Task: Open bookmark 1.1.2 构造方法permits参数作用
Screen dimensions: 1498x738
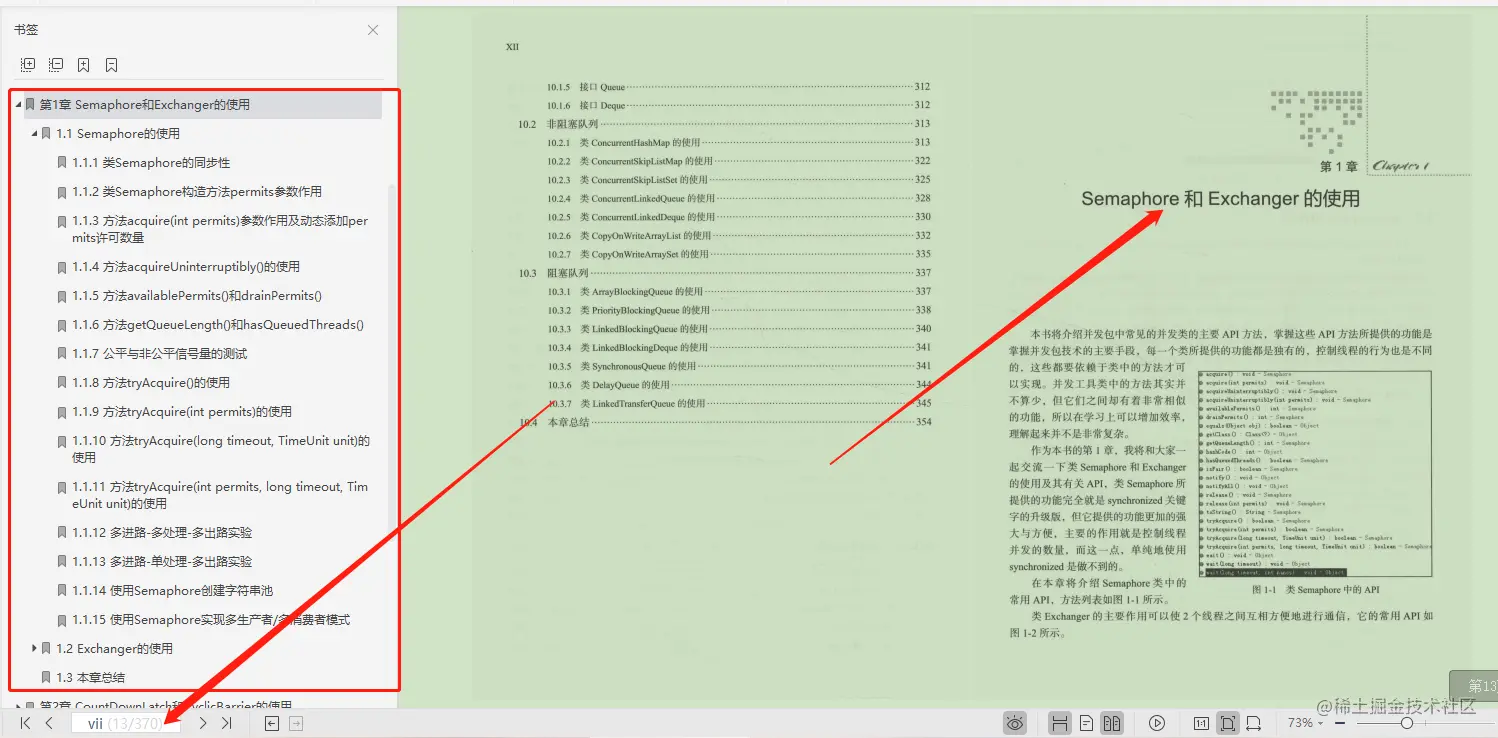Action: [x=197, y=192]
